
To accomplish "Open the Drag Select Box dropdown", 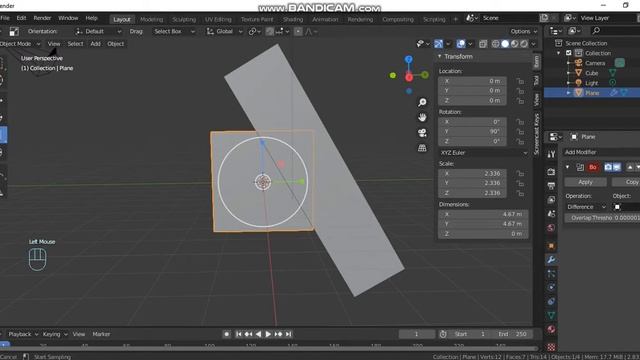I will tap(174, 31).
